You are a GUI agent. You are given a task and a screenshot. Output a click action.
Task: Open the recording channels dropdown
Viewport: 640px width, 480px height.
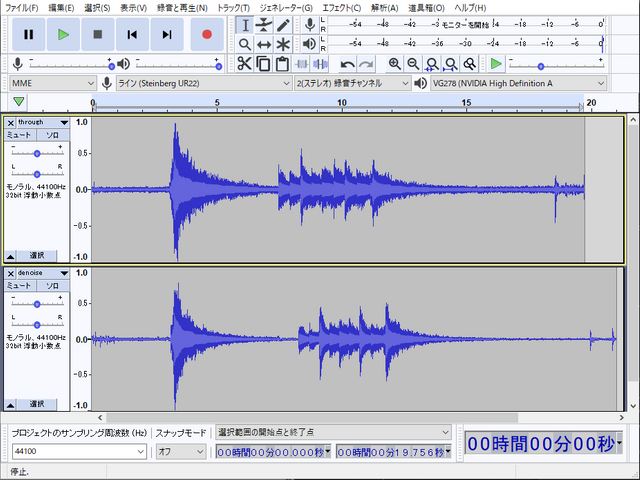click(352, 83)
